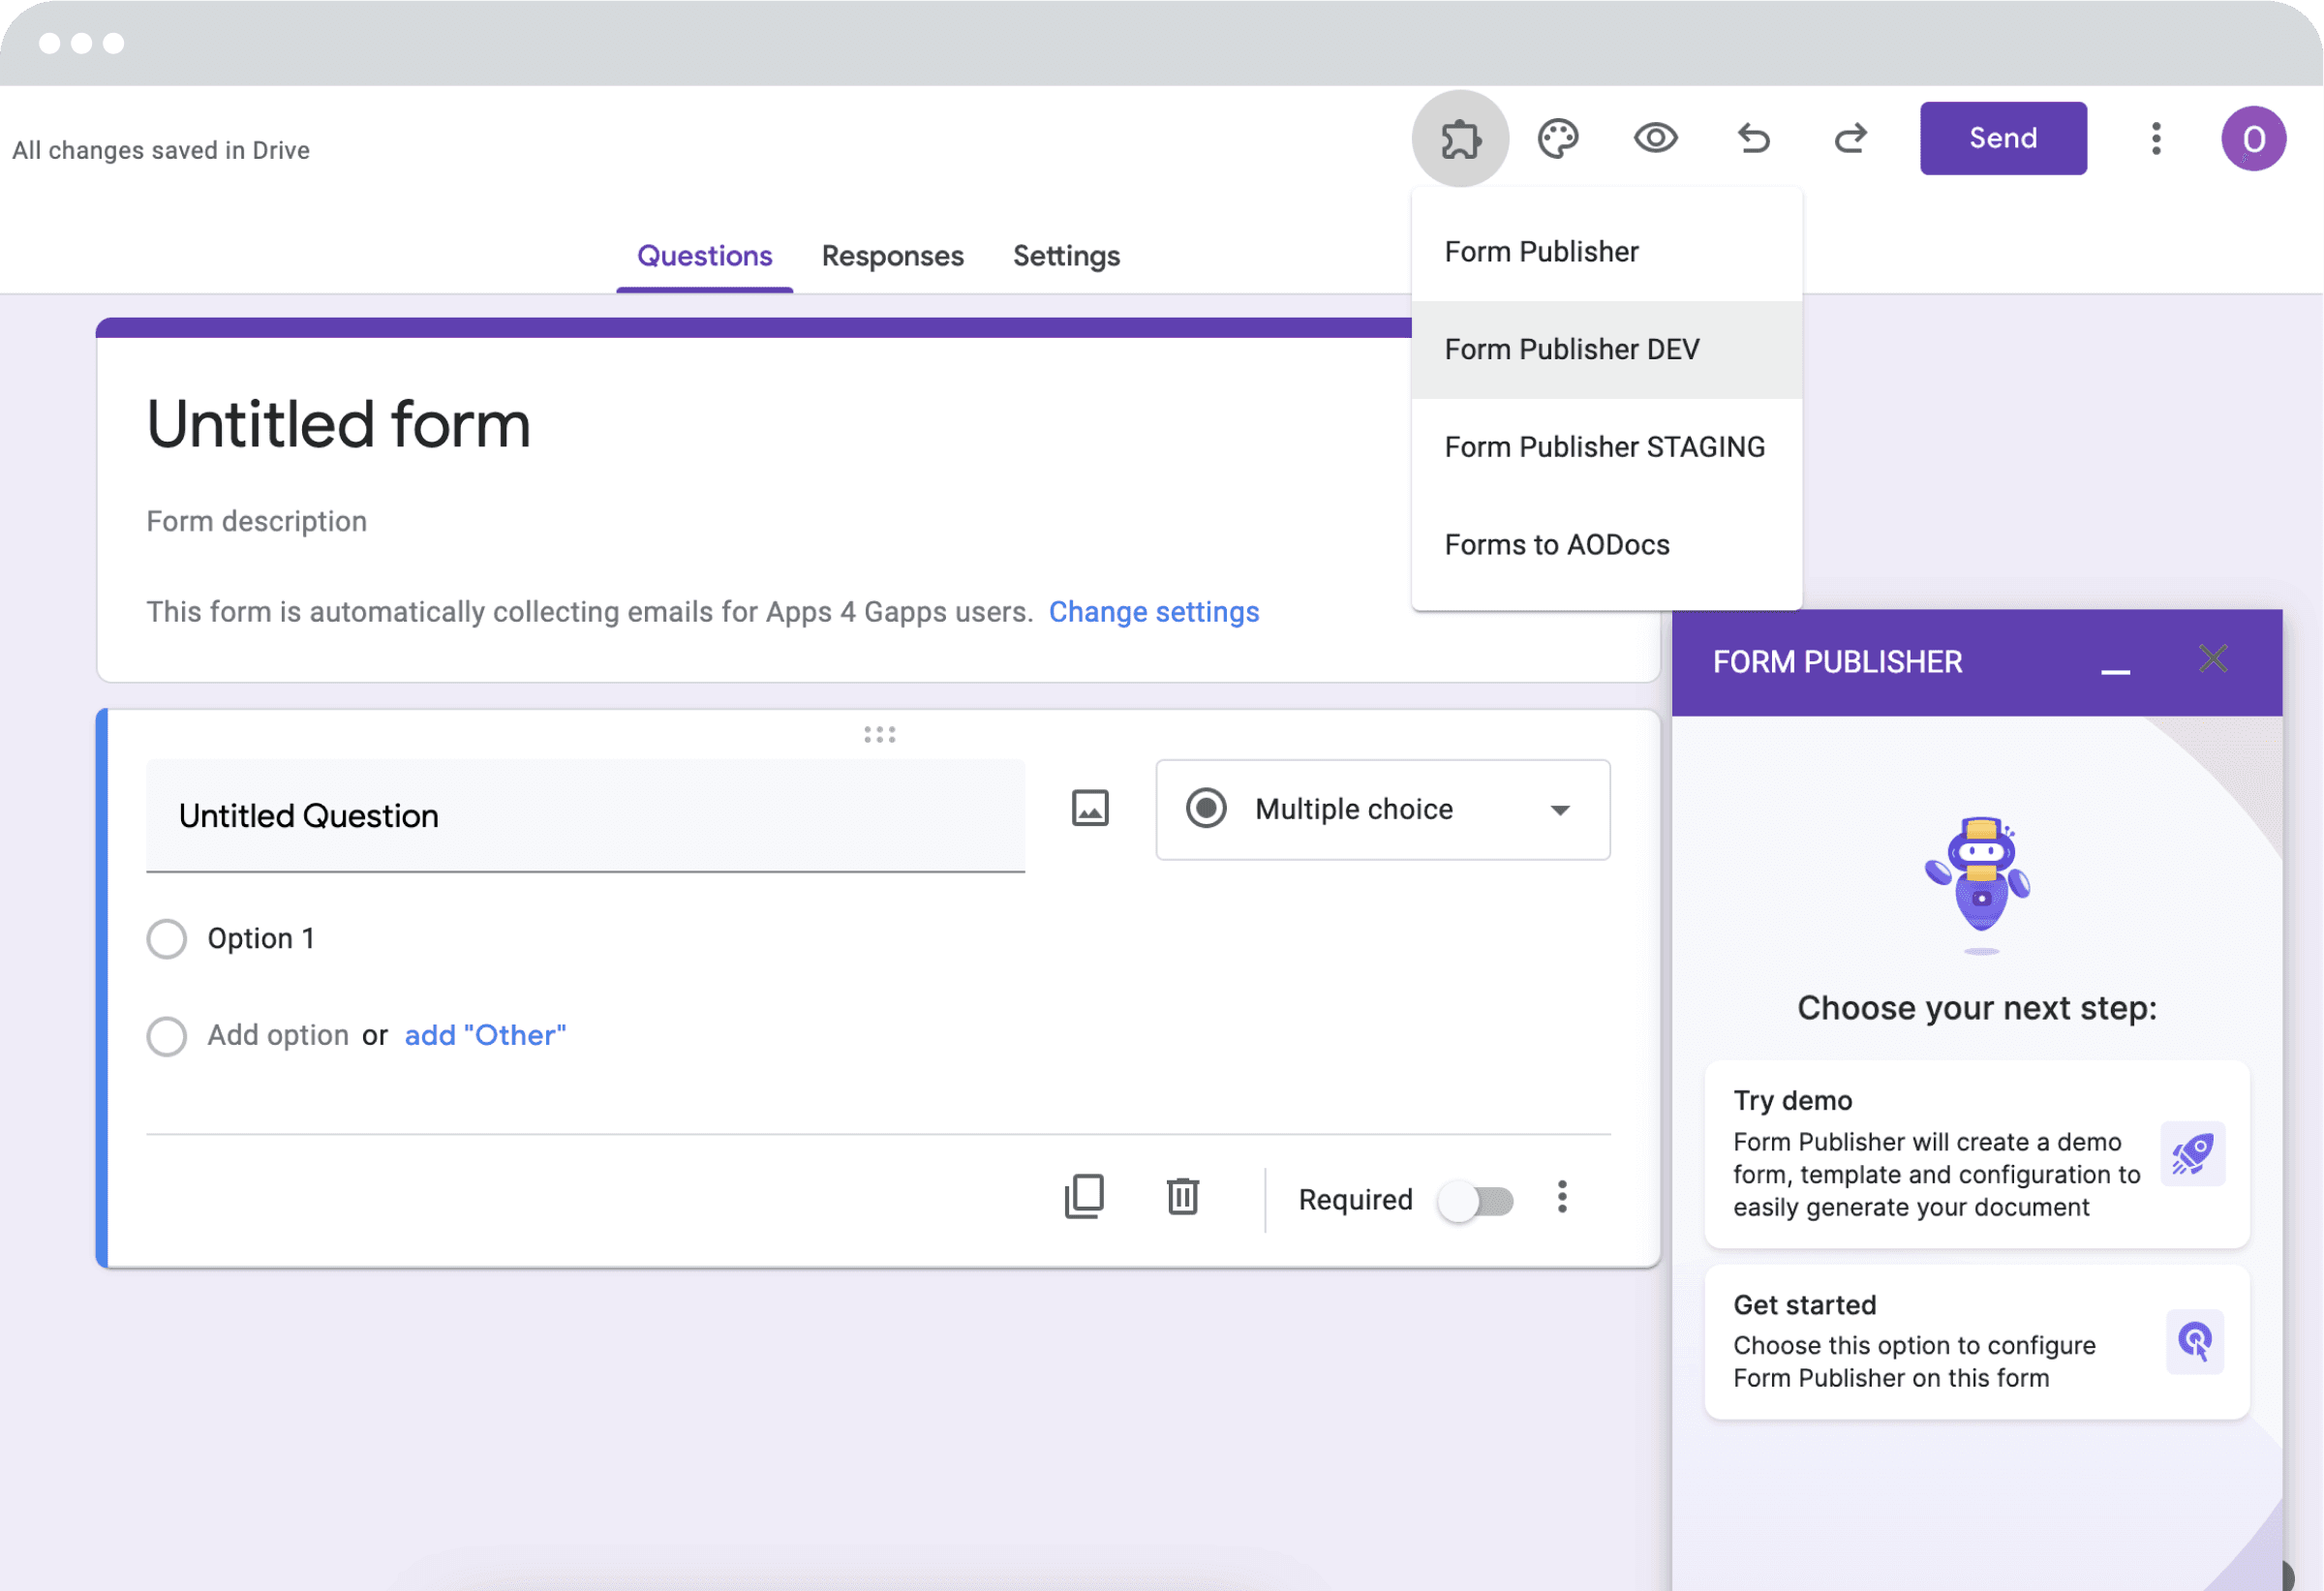The image size is (2324, 1591).
Task: Click the Change settings link
Action: pos(1153,612)
